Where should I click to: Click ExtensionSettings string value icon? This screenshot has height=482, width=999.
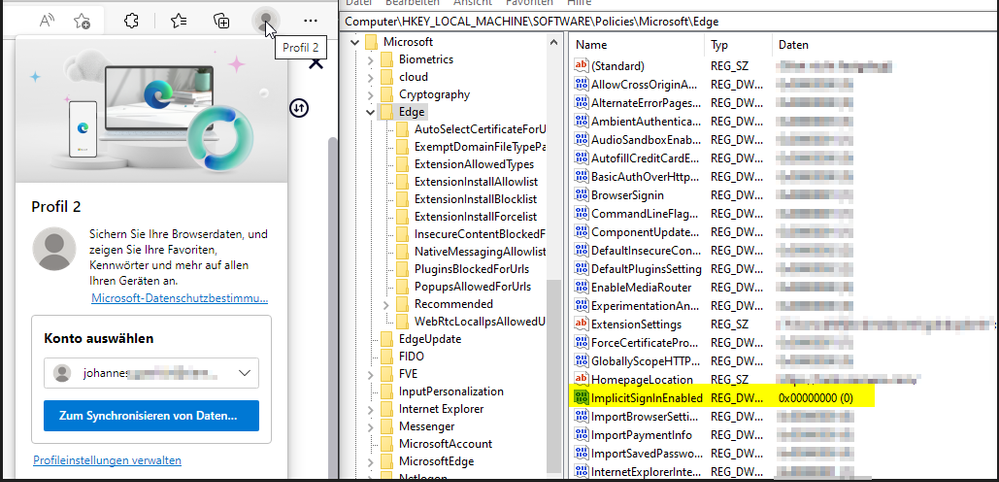click(x=581, y=324)
